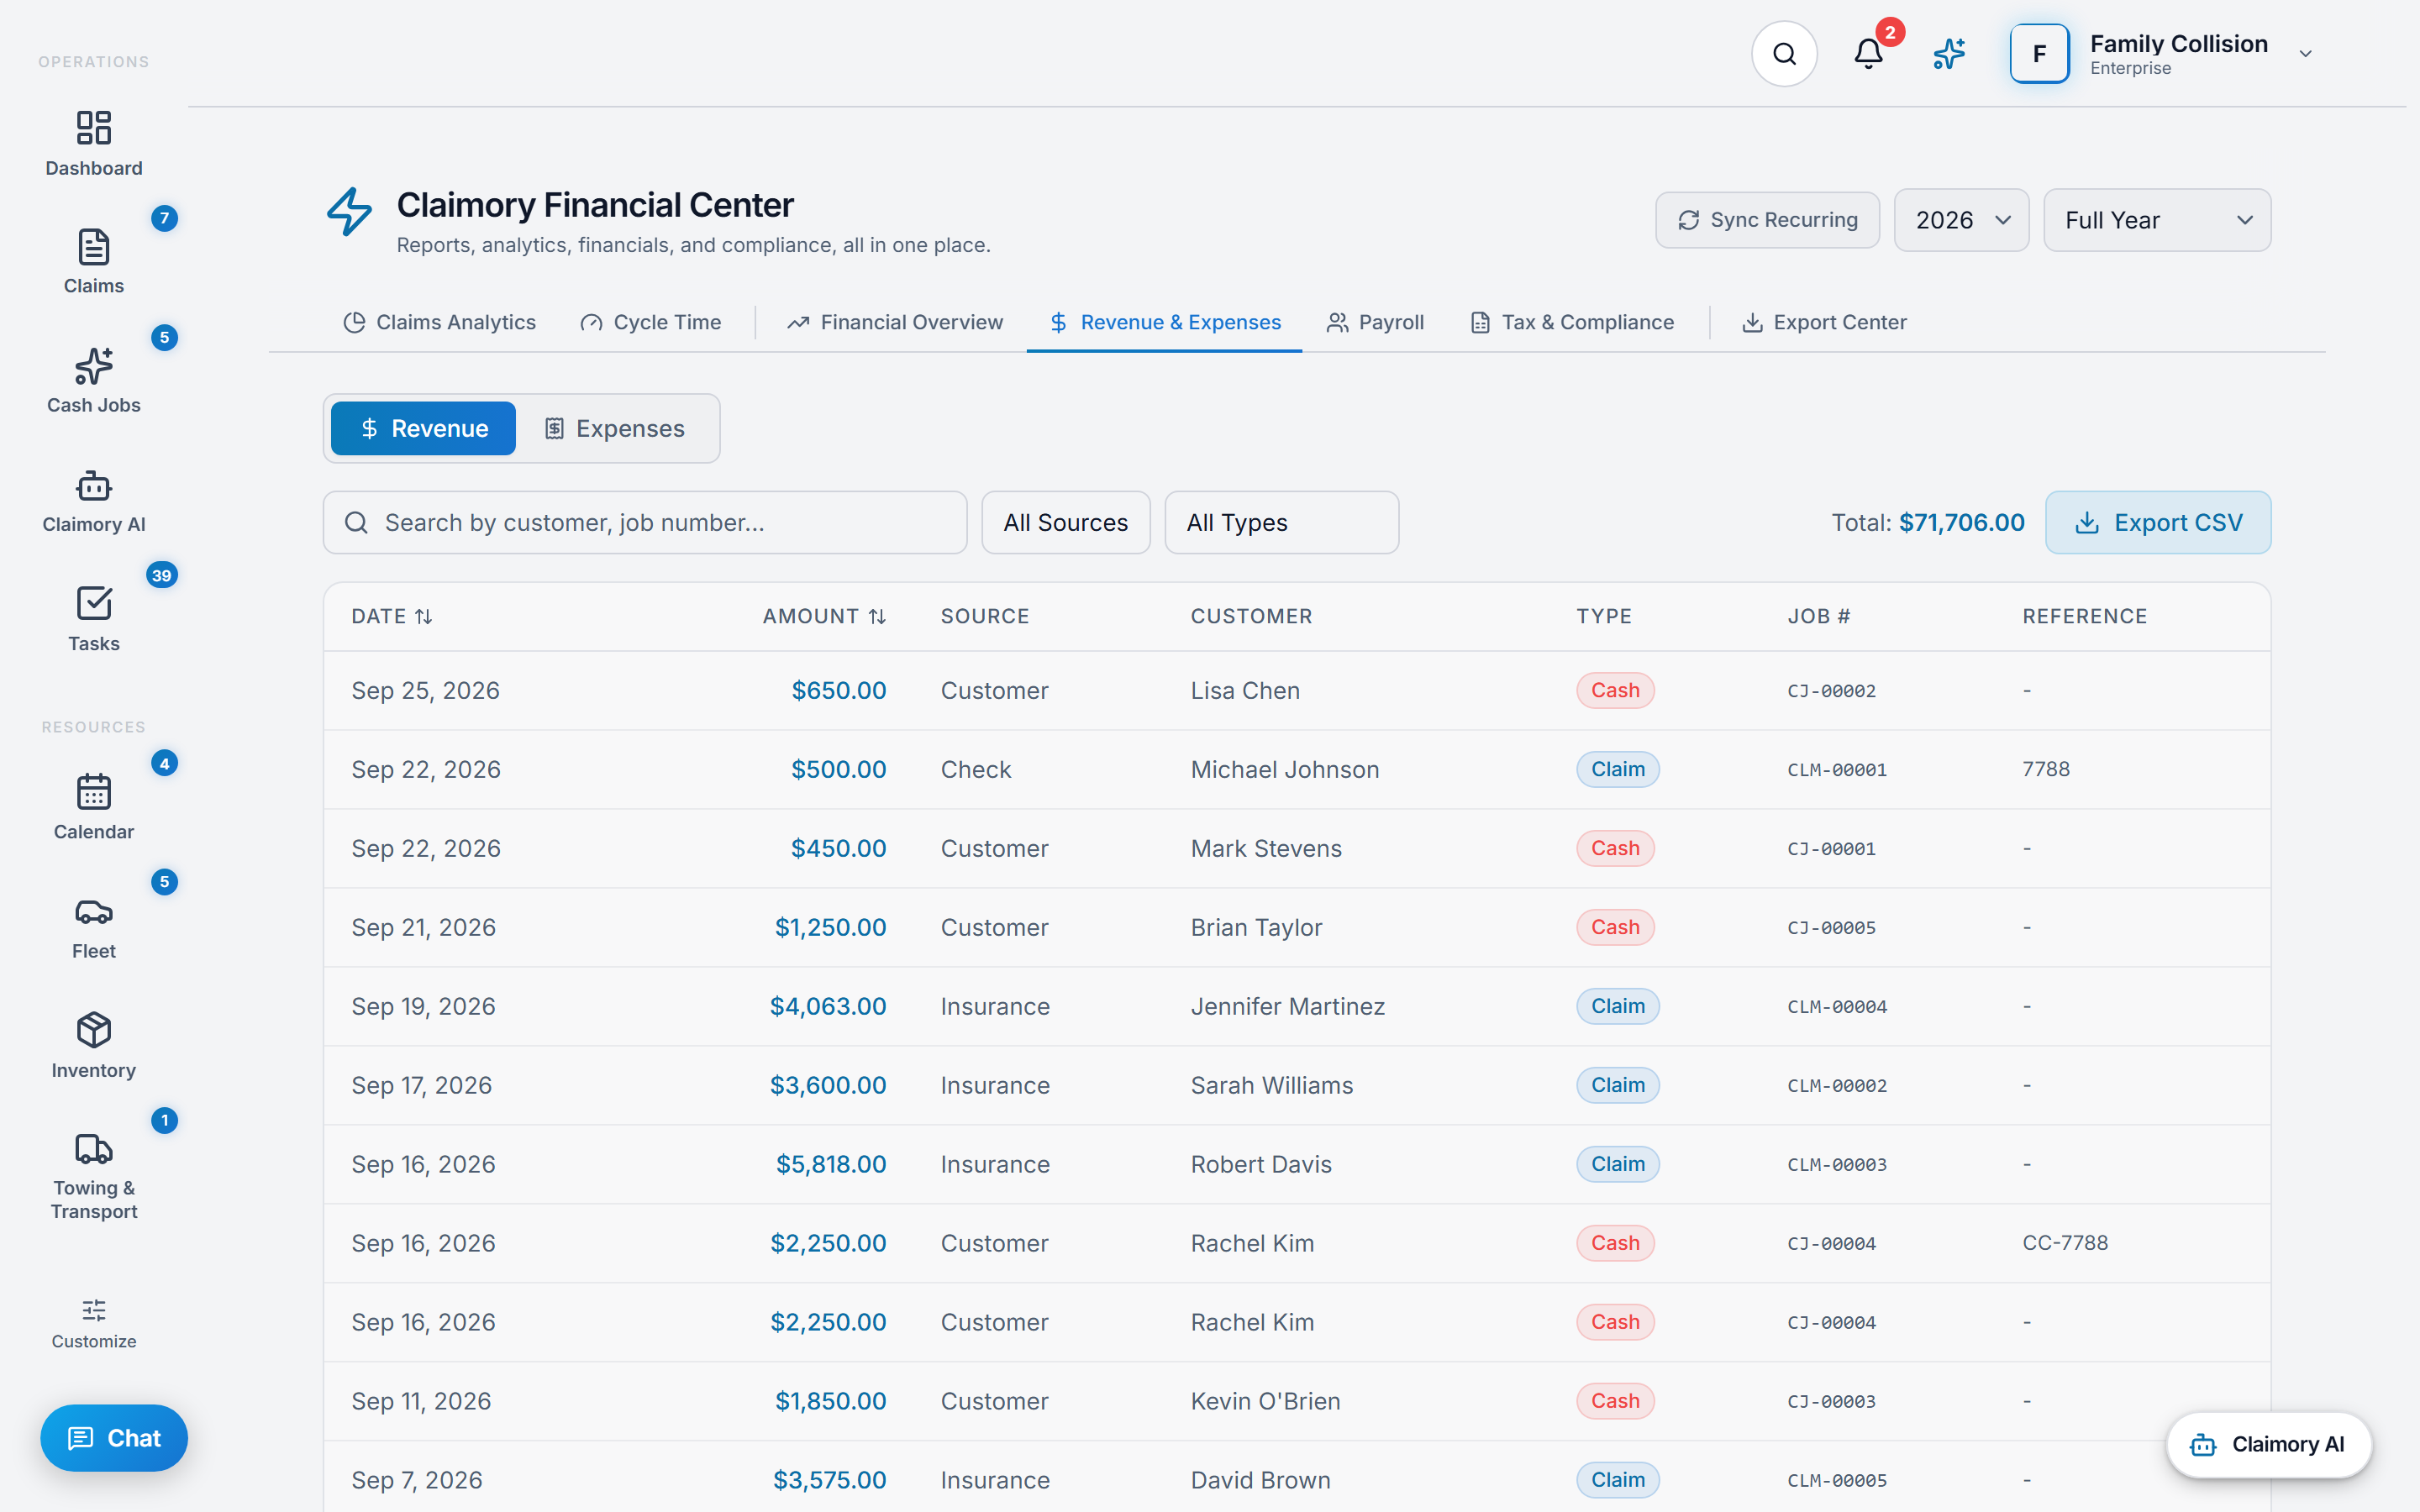Viewport: 2420px width, 1512px height.
Task: Switch to Claims Analytics tab
Action: [439, 323]
